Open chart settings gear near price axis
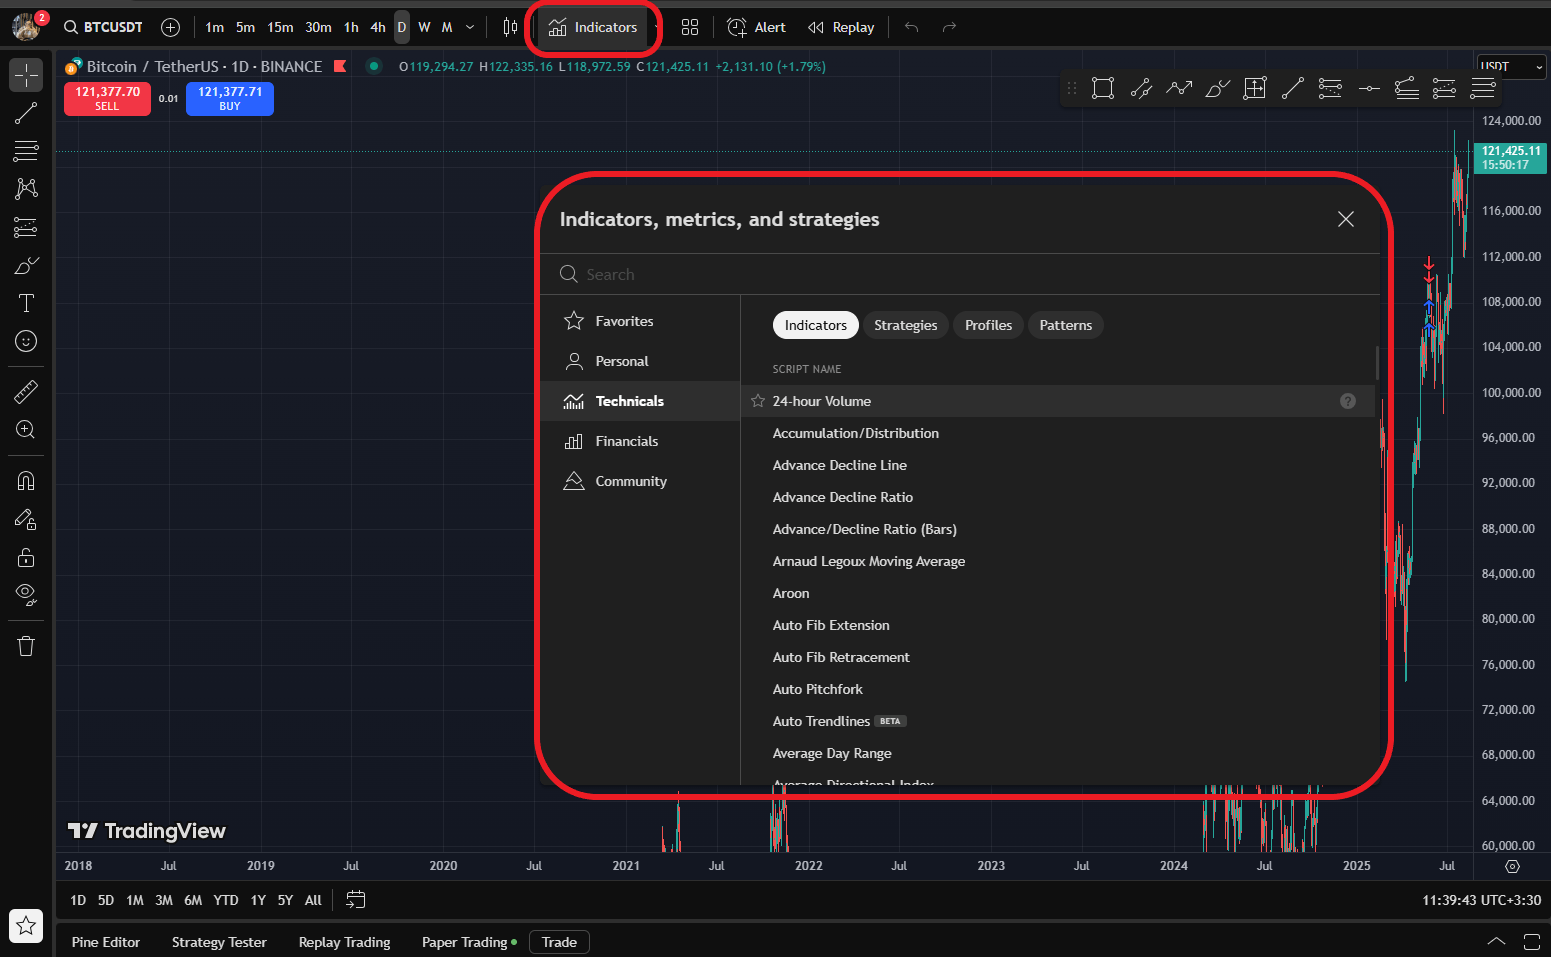 pyautogui.click(x=1512, y=866)
